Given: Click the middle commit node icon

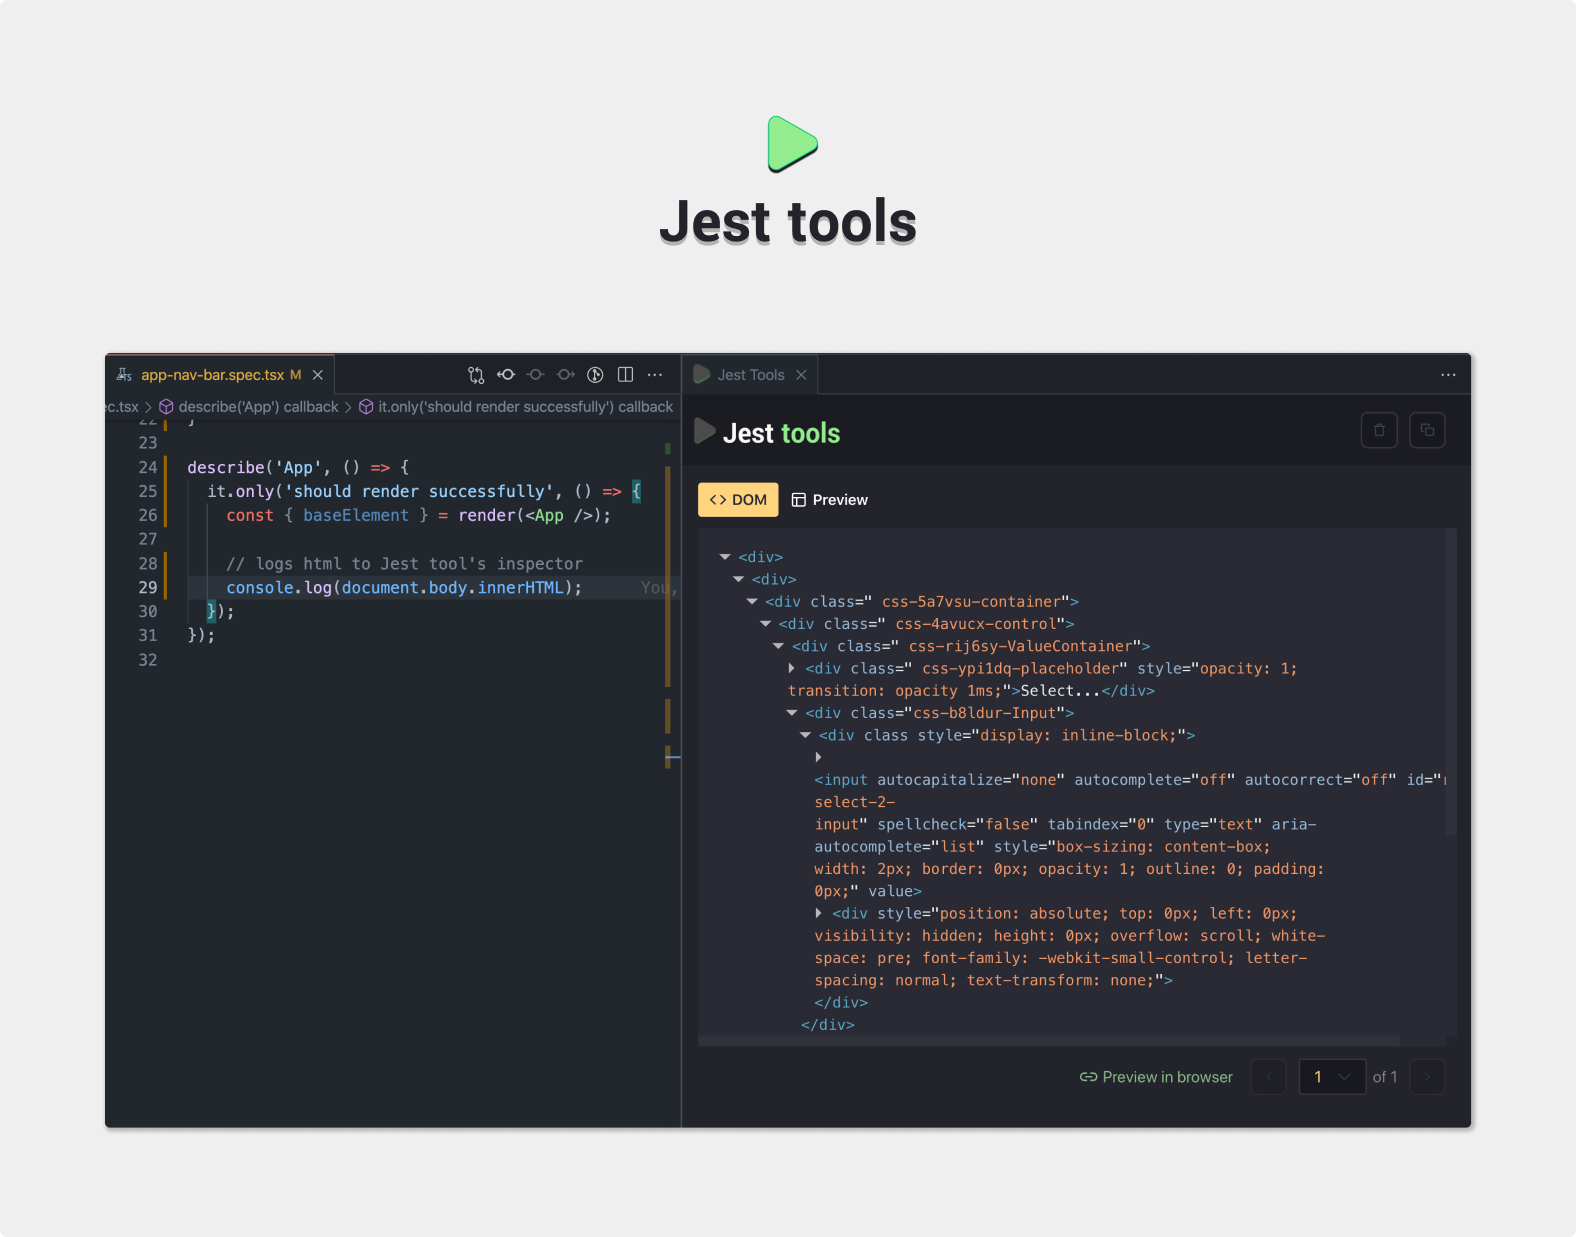Looking at the screenshot, I should click(536, 375).
